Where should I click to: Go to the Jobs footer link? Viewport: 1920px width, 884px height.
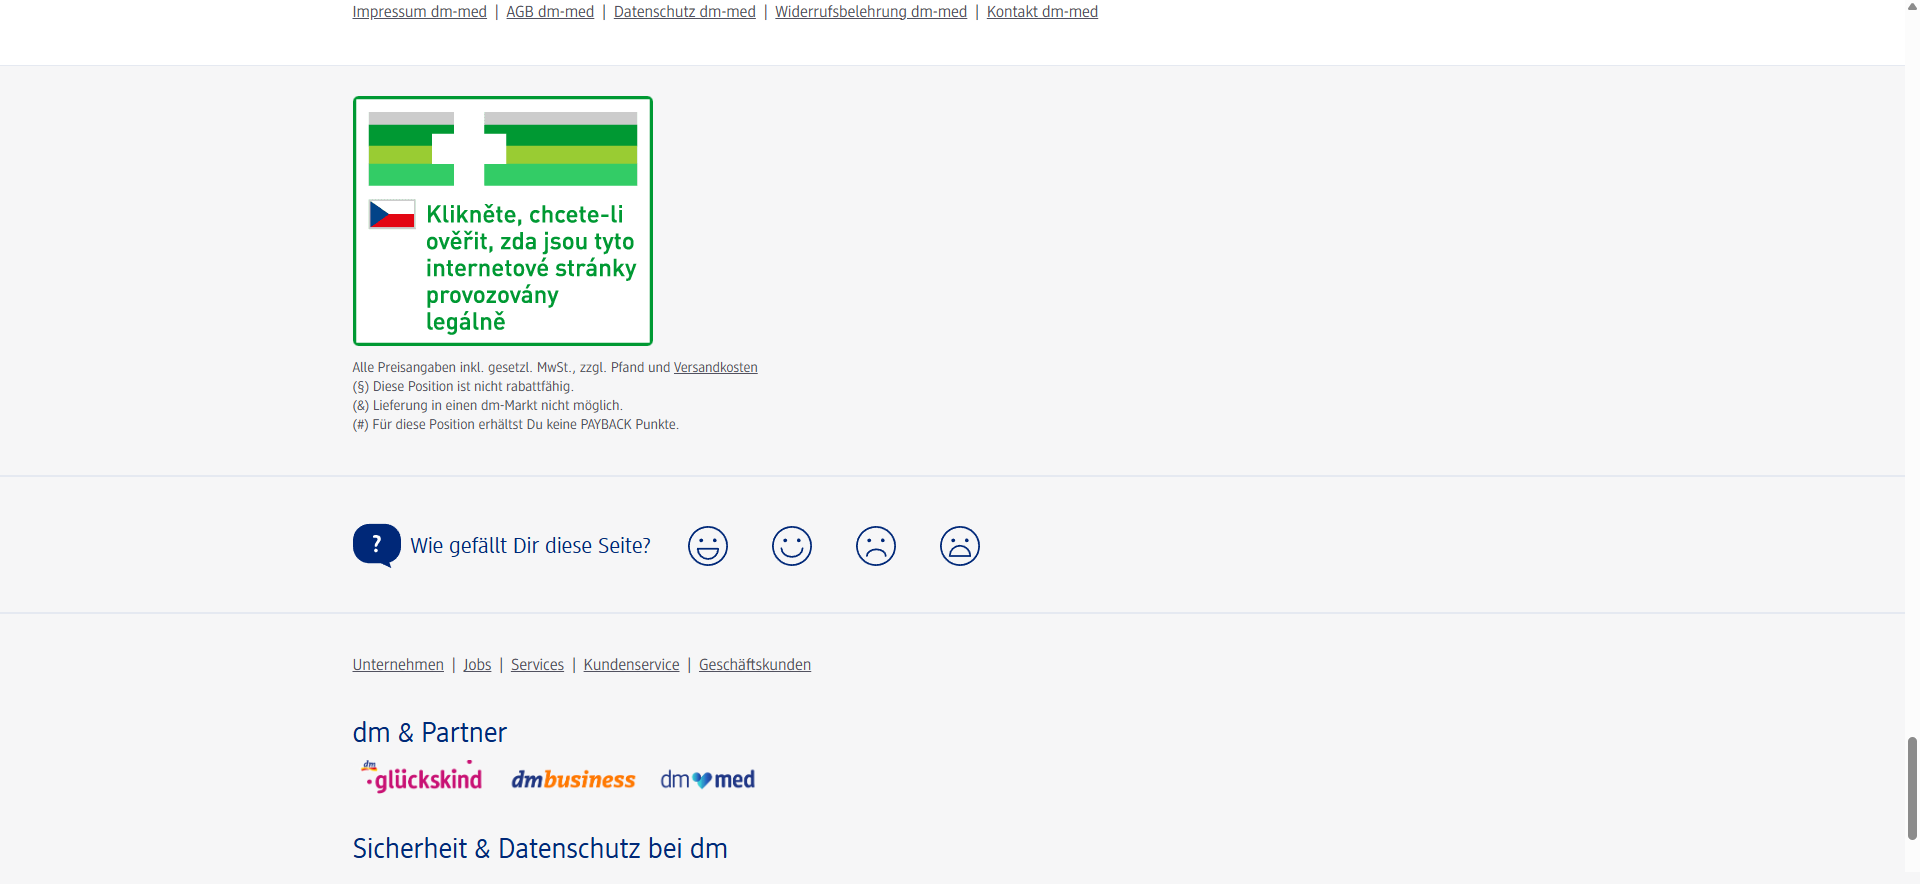click(477, 665)
